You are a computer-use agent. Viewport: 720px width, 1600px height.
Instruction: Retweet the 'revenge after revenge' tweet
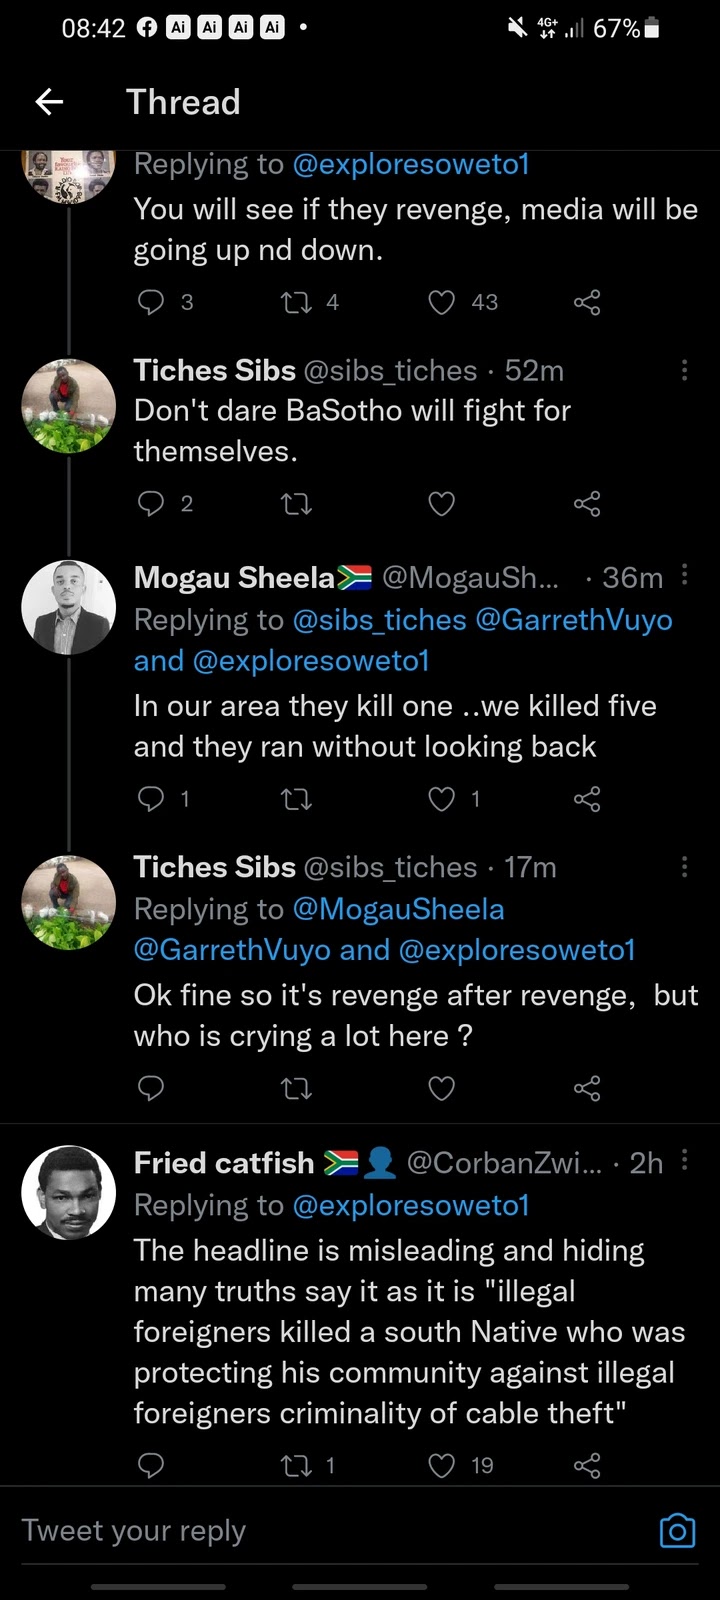(x=297, y=1088)
